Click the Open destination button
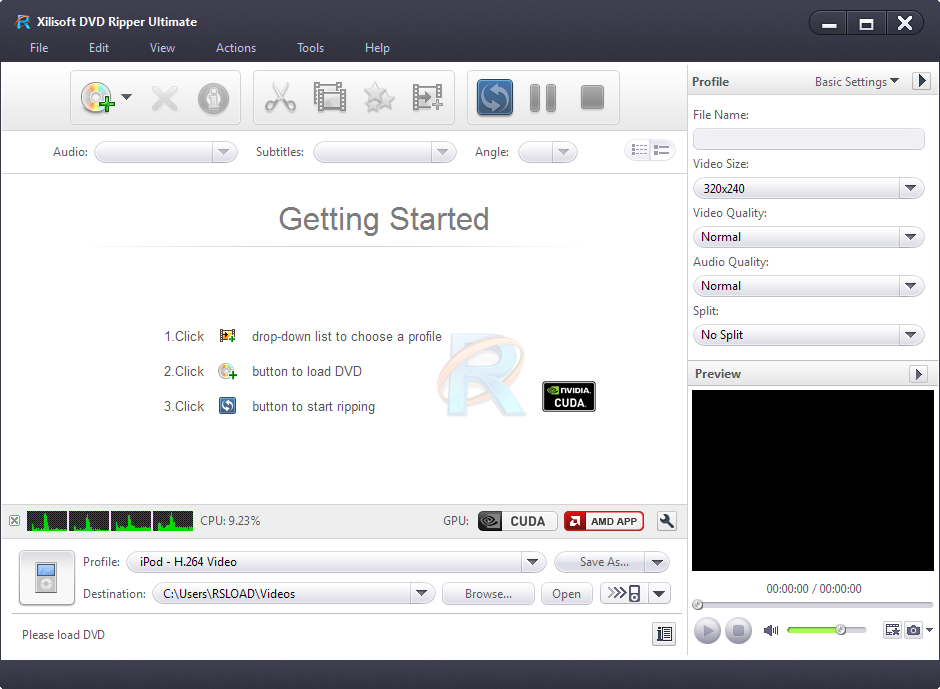The width and height of the screenshot is (940, 689). point(567,594)
